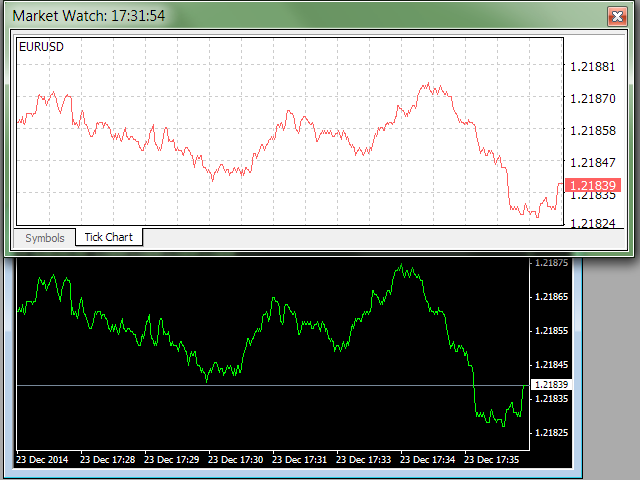Click the 1.21847 tick chart price label
This screenshot has width=640, height=480.
592,162
